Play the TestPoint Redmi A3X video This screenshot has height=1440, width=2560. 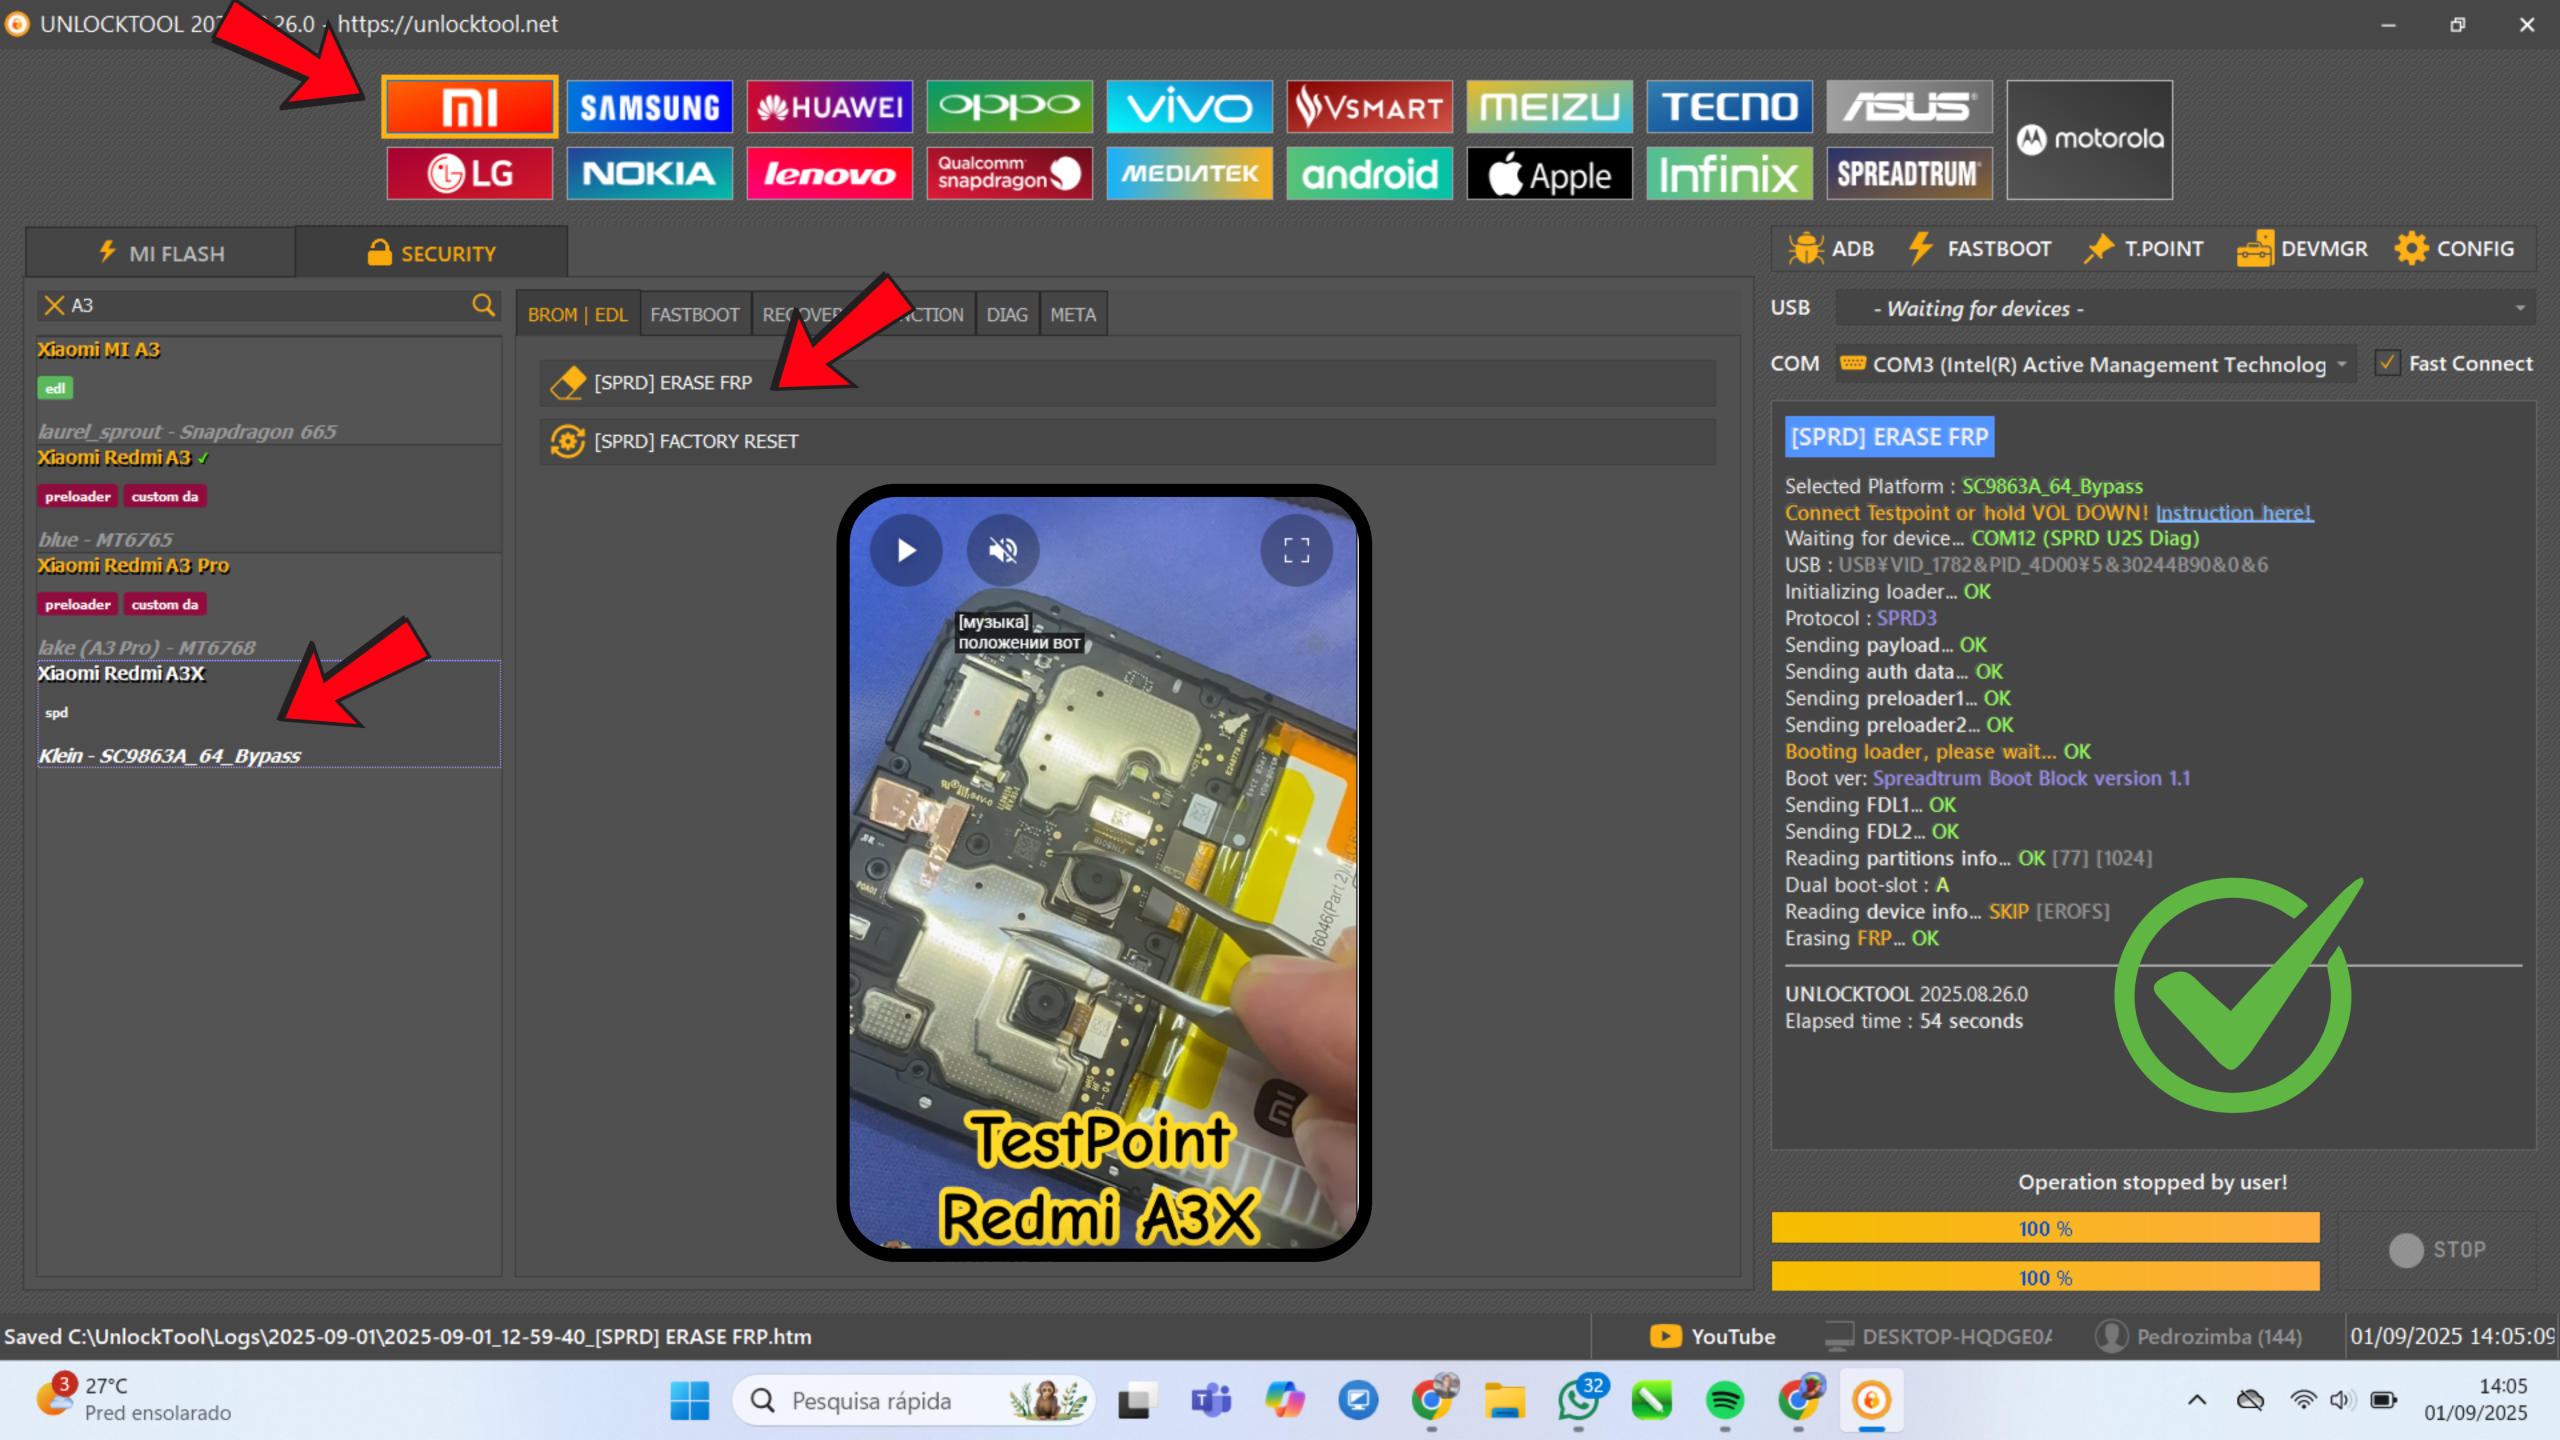pos(906,550)
